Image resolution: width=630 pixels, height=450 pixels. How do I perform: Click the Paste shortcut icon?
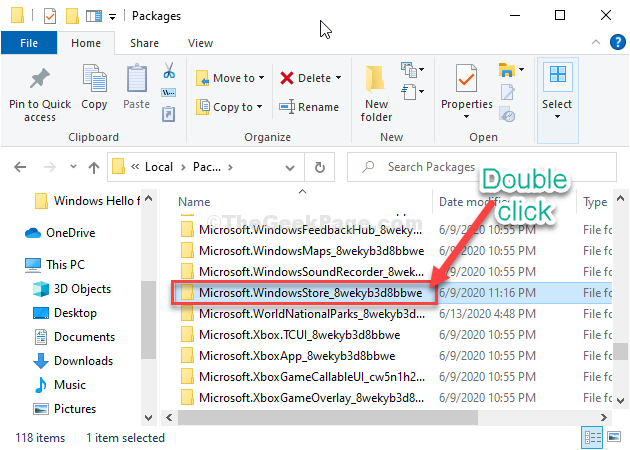pyautogui.click(x=168, y=114)
